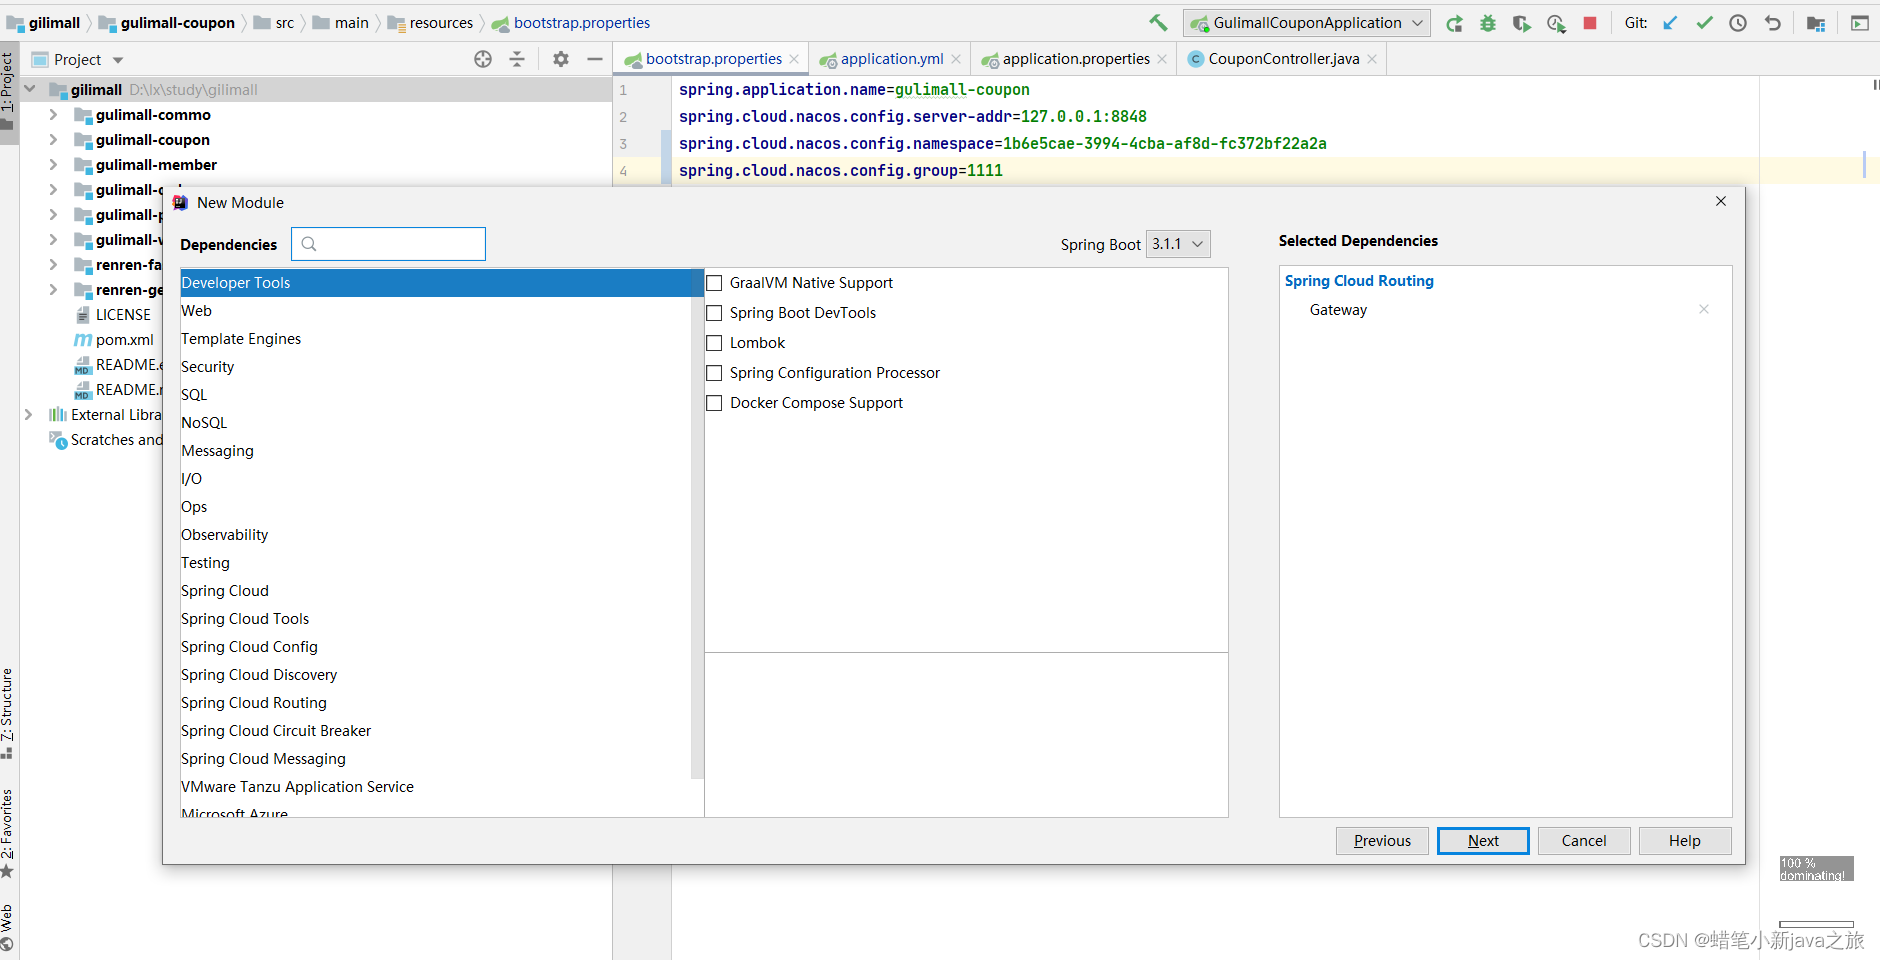This screenshot has width=1880, height=960.
Task: Expand the gulimall-member module
Action: (54, 165)
